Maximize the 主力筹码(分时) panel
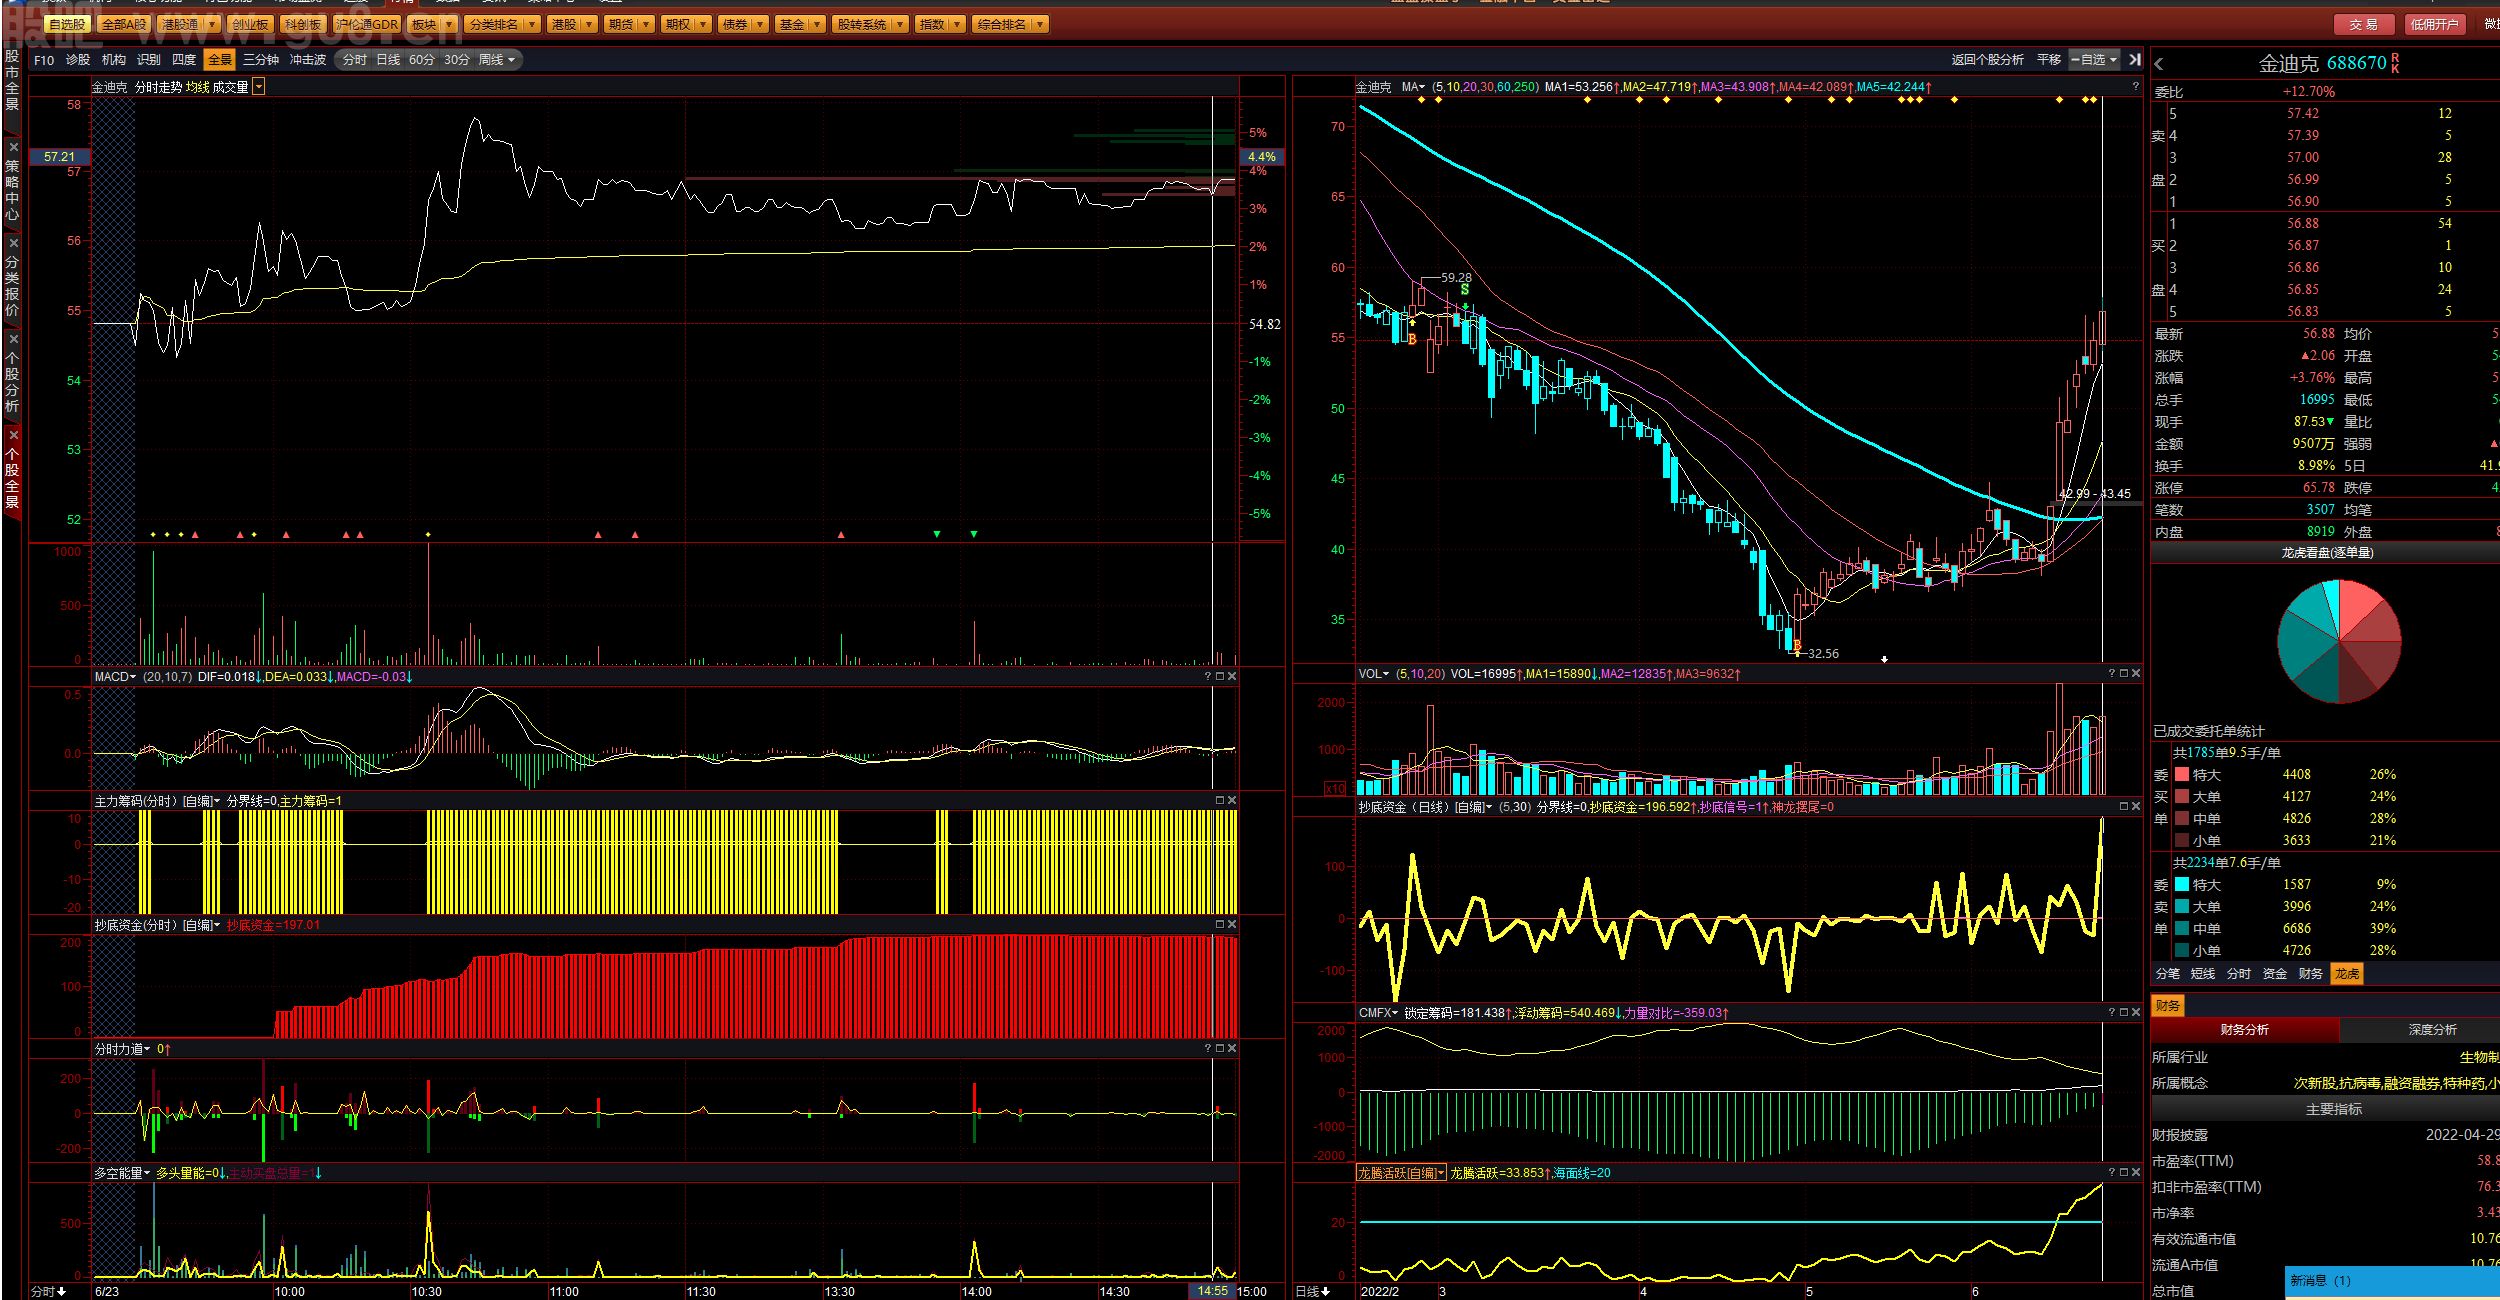 pos(1220,801)
